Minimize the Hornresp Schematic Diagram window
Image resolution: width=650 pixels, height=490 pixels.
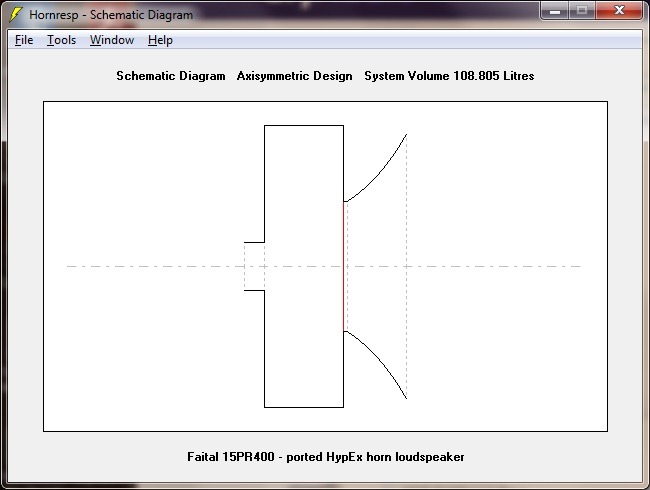click(x=555, y=10)
